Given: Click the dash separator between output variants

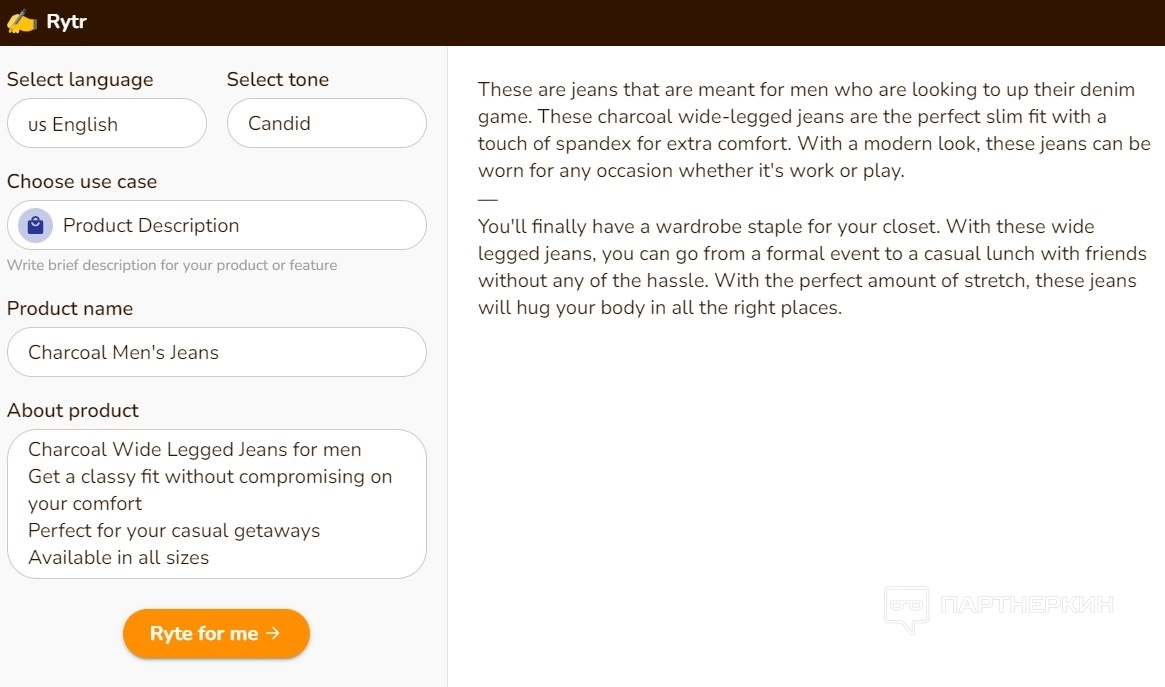Looking at the screenshot, I should click(488, 199).
